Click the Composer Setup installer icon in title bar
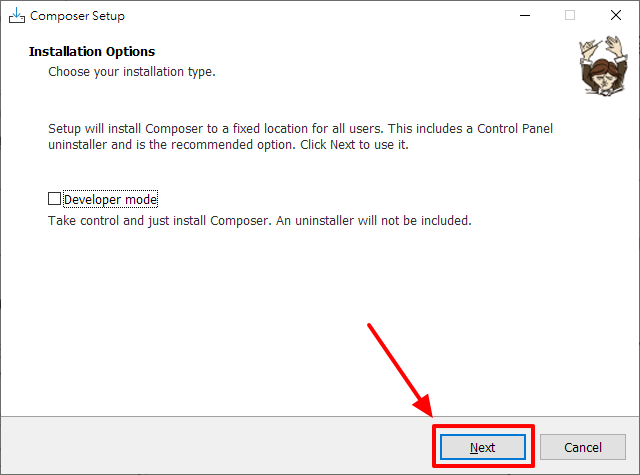The height and width of the screenshot is (475, 640). point(16,16)
